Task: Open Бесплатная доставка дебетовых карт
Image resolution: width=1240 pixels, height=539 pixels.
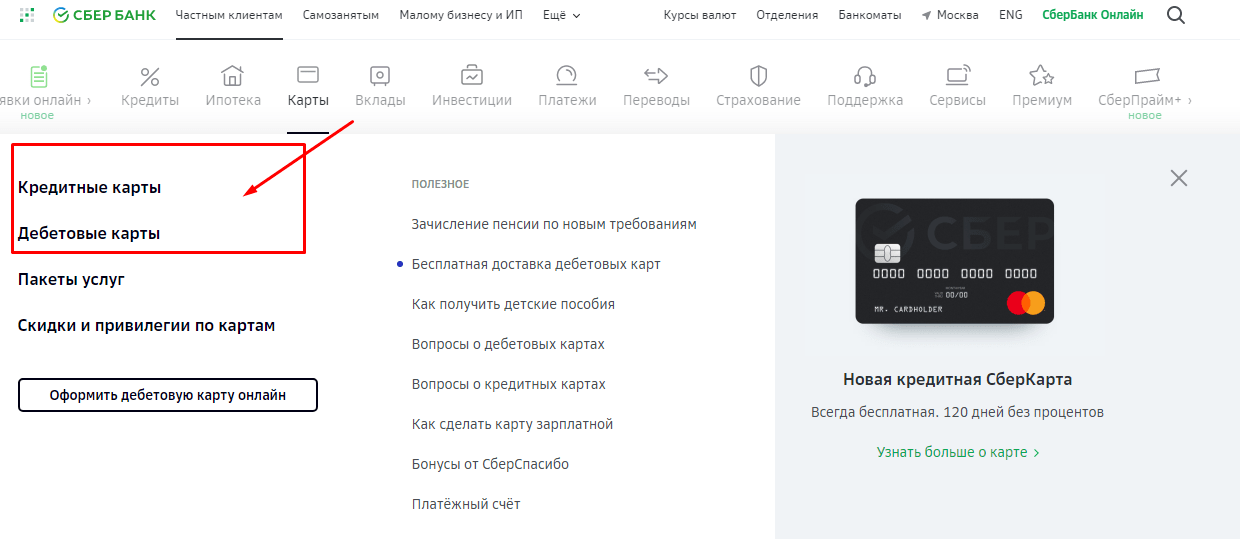Action: [x=536, y=264]
